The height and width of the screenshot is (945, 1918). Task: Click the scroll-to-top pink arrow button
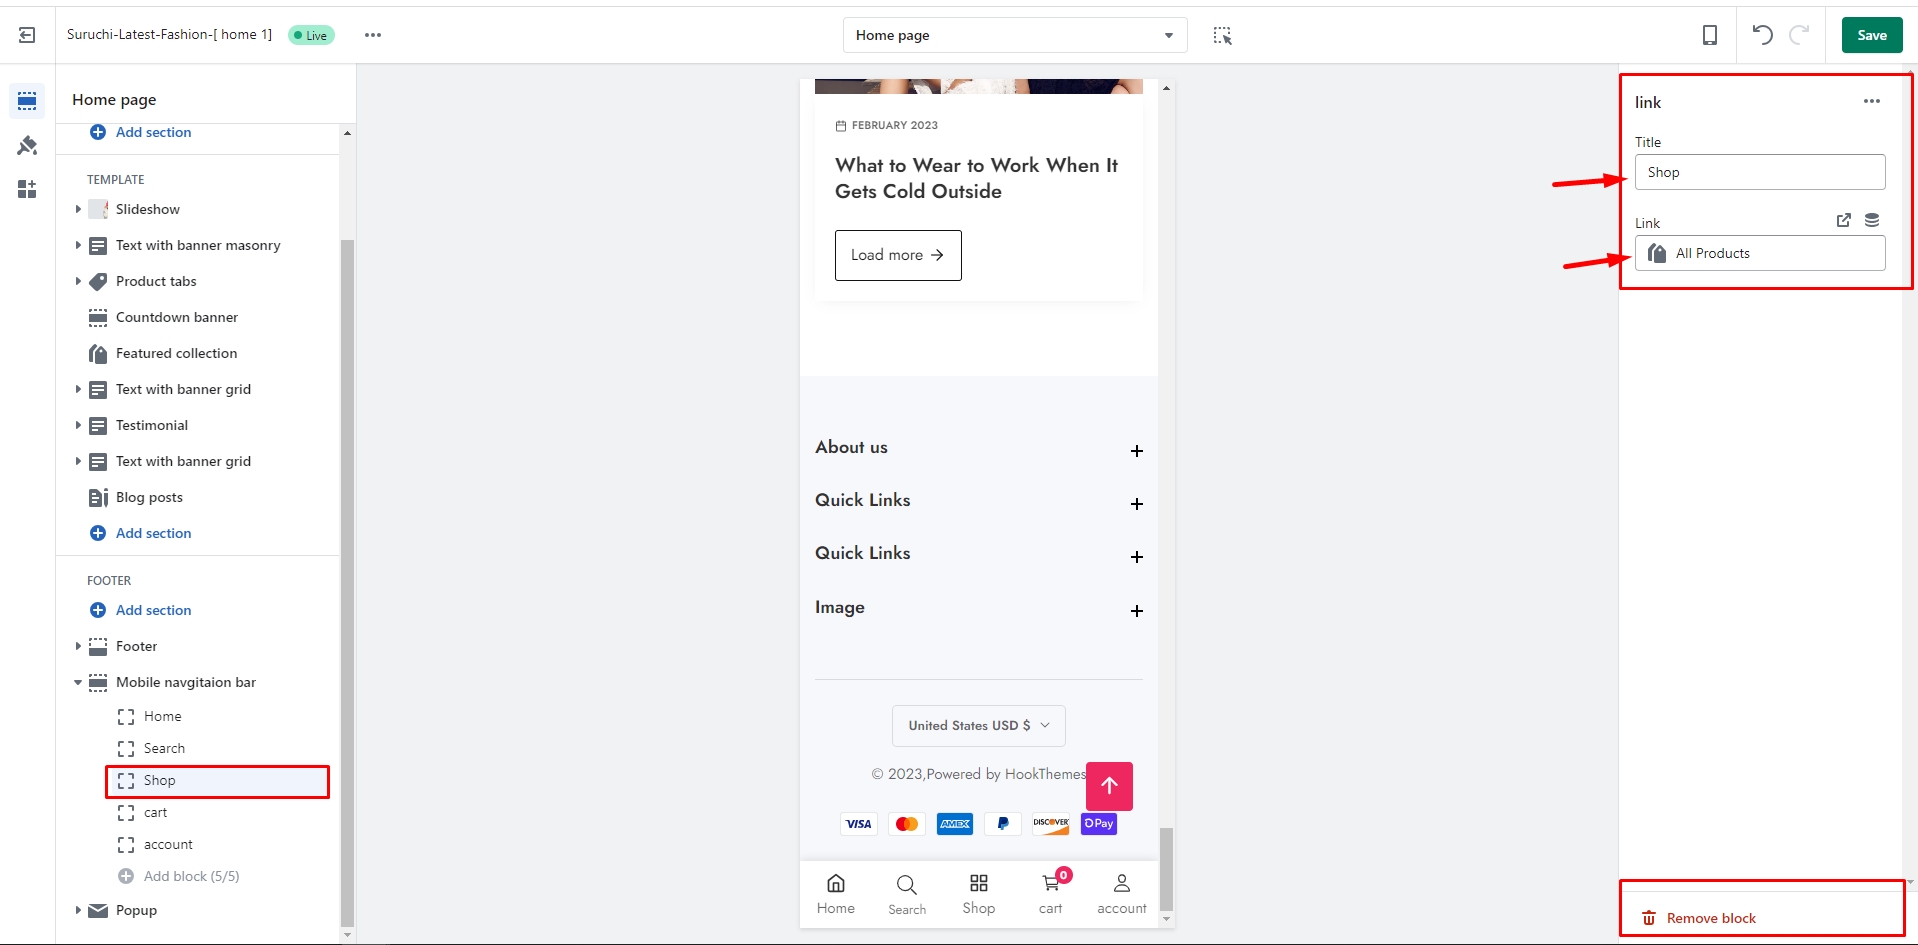(1109, 786)
